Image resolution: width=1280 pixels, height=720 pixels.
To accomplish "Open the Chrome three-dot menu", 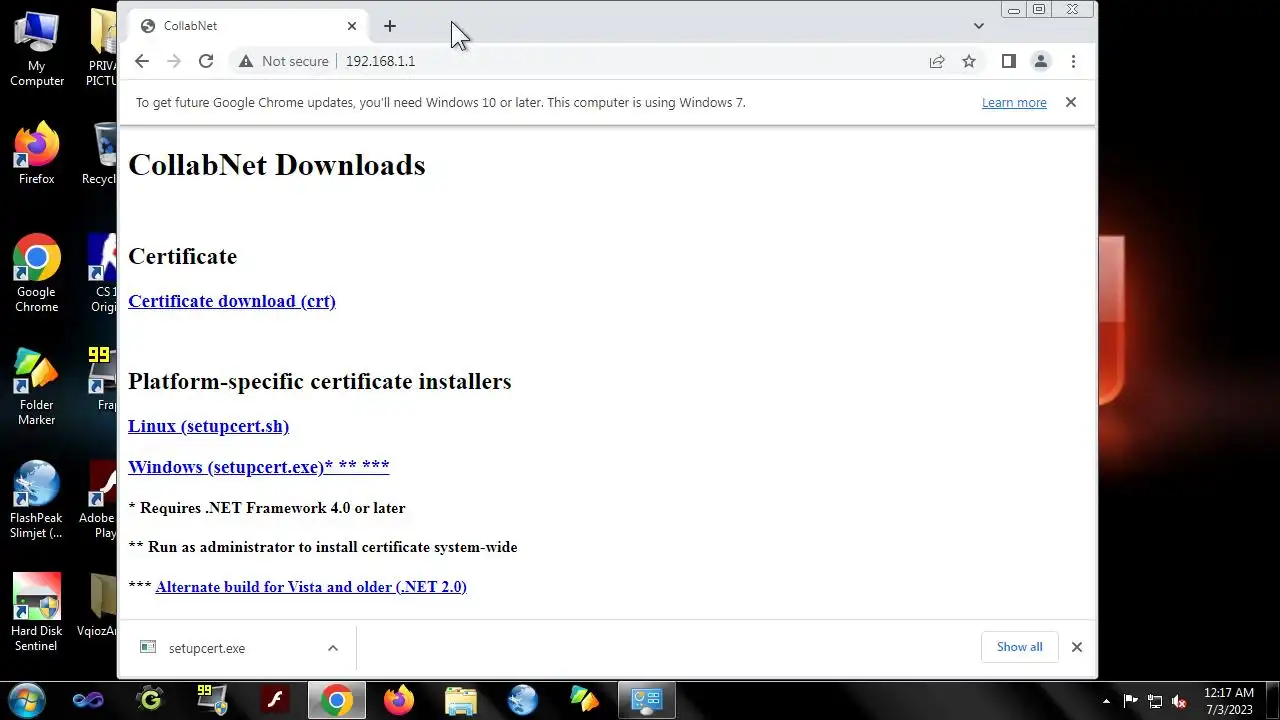I will pyautogui.click(x=1073, y=61).
